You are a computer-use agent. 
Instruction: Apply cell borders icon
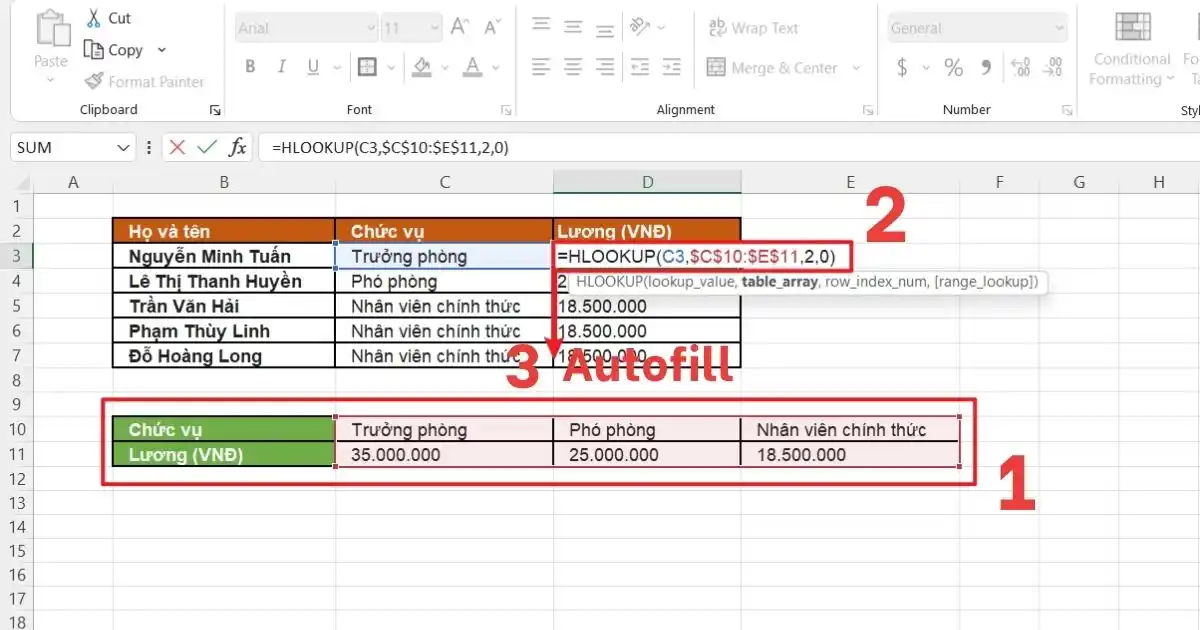[367, 67]
